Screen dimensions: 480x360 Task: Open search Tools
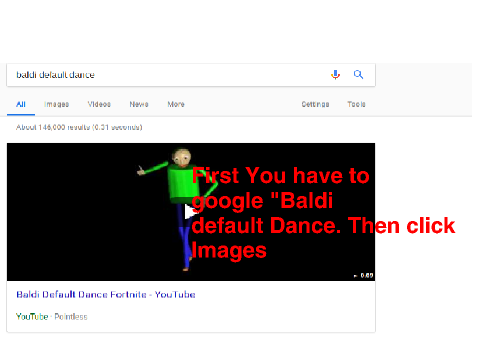point(356,104)
